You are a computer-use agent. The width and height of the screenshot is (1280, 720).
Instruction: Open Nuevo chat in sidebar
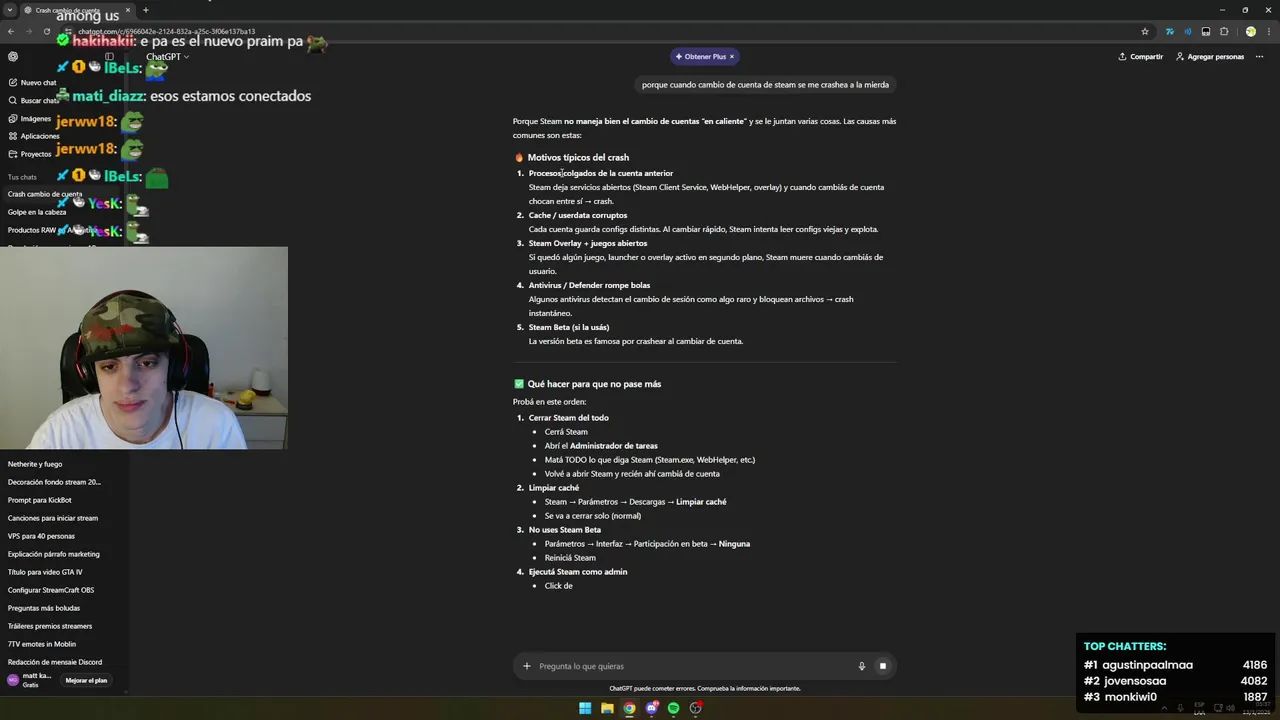pyautogui.click(x=32, y=83)
